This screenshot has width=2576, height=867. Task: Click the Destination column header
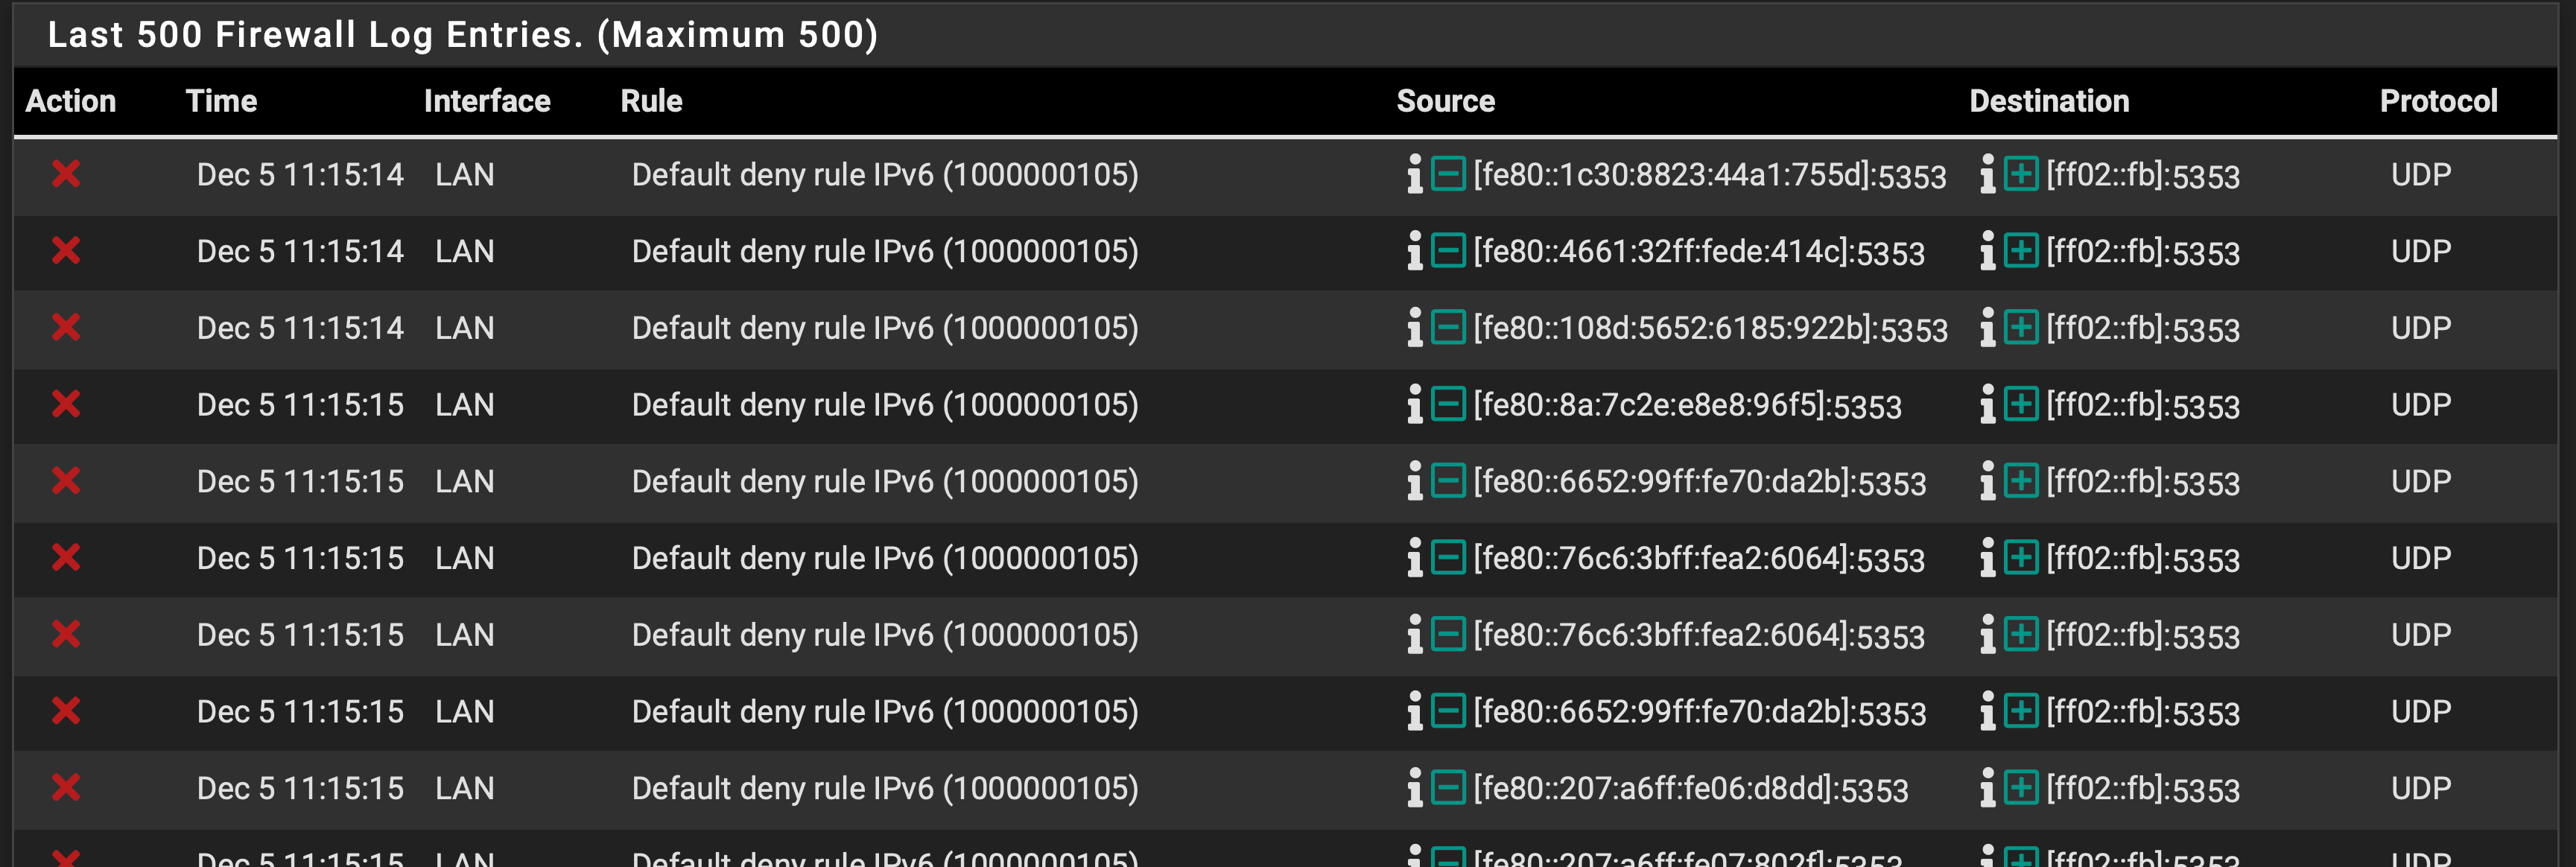2049,101
